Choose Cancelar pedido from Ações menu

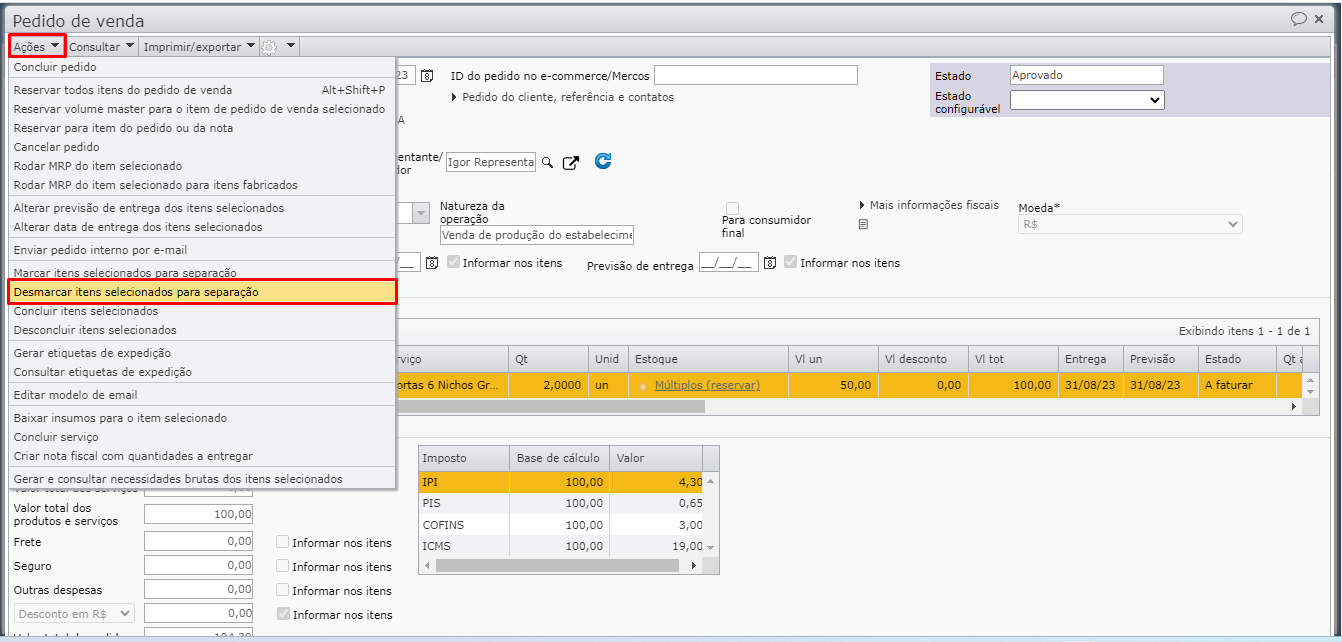tap(57, 147)
